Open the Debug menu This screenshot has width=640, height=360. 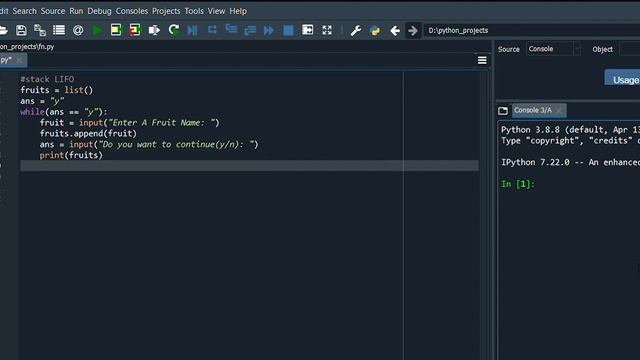[x=99, y=11]
